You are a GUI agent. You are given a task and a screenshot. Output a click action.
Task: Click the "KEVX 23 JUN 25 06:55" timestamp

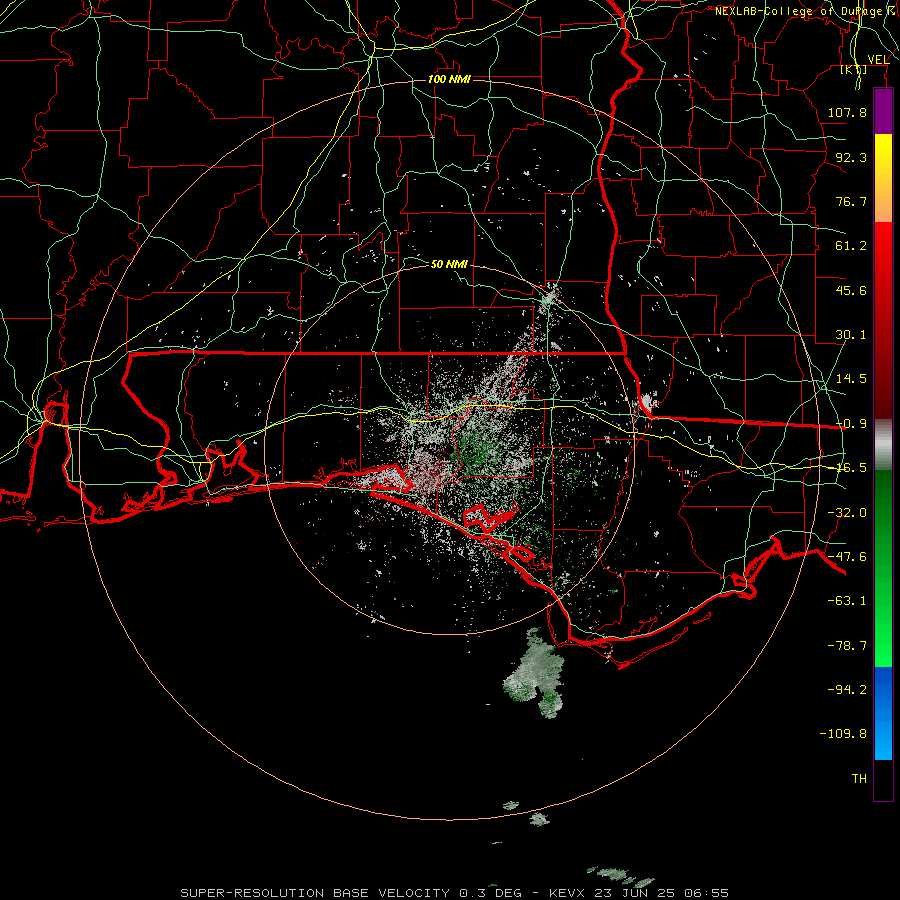click(x=639, y=893)
